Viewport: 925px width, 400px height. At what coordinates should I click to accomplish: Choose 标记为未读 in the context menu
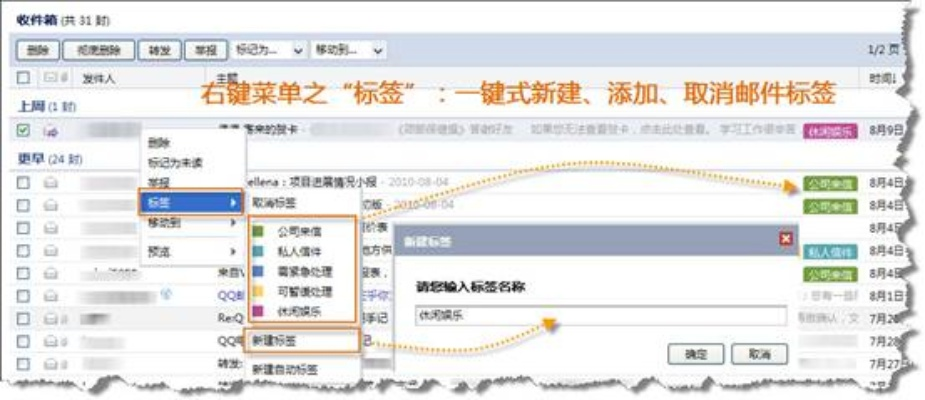pos(175,162)
